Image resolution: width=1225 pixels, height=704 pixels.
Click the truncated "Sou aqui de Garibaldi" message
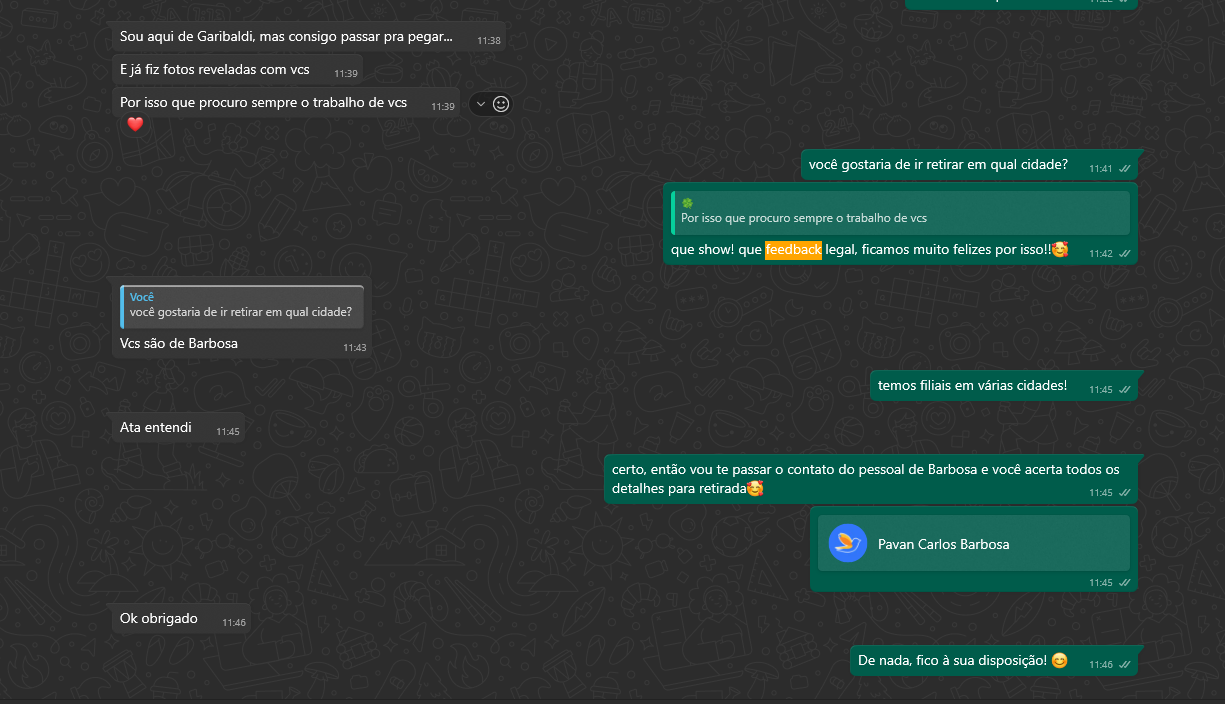pos(286,37)
